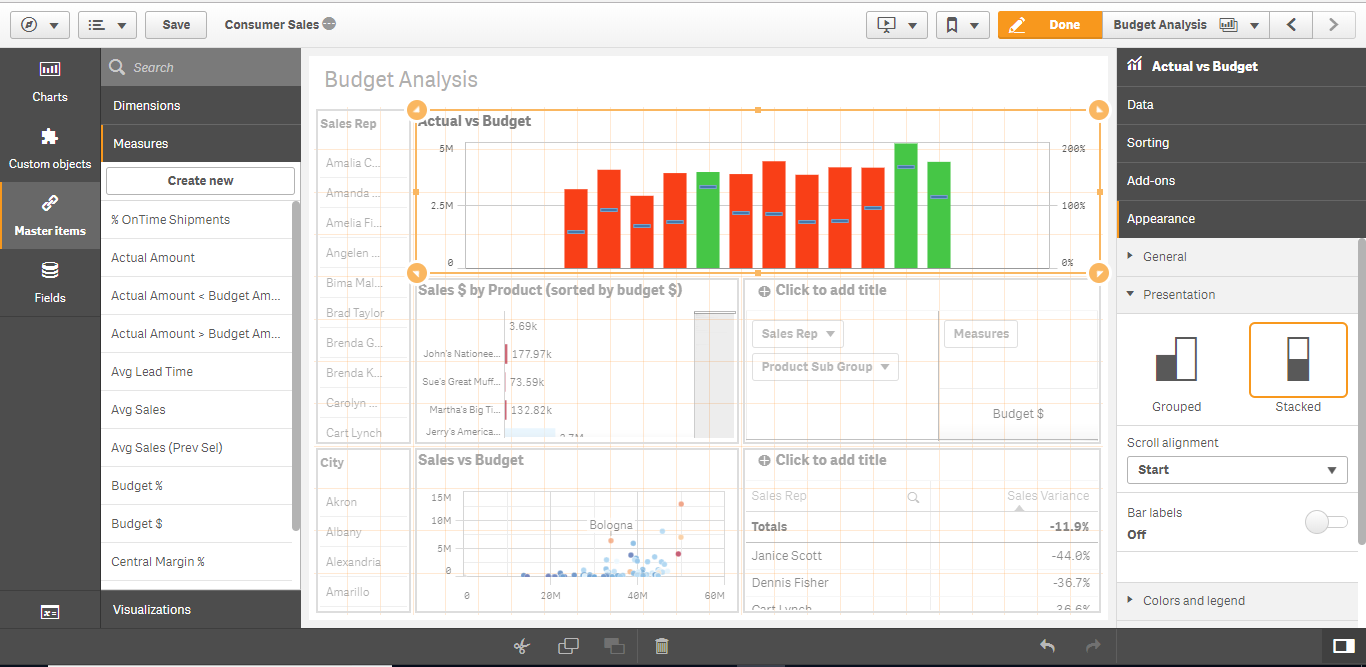Undo the last action
Viewport: 1366px width, 667px height.
(x=1047, y=646)
